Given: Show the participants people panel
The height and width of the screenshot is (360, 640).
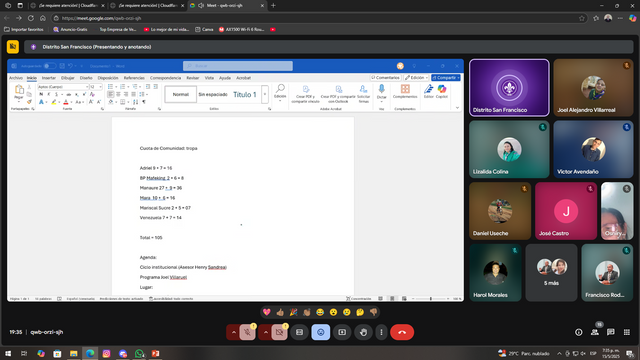Looking at the screenshot, I should [x=595, y=332].
